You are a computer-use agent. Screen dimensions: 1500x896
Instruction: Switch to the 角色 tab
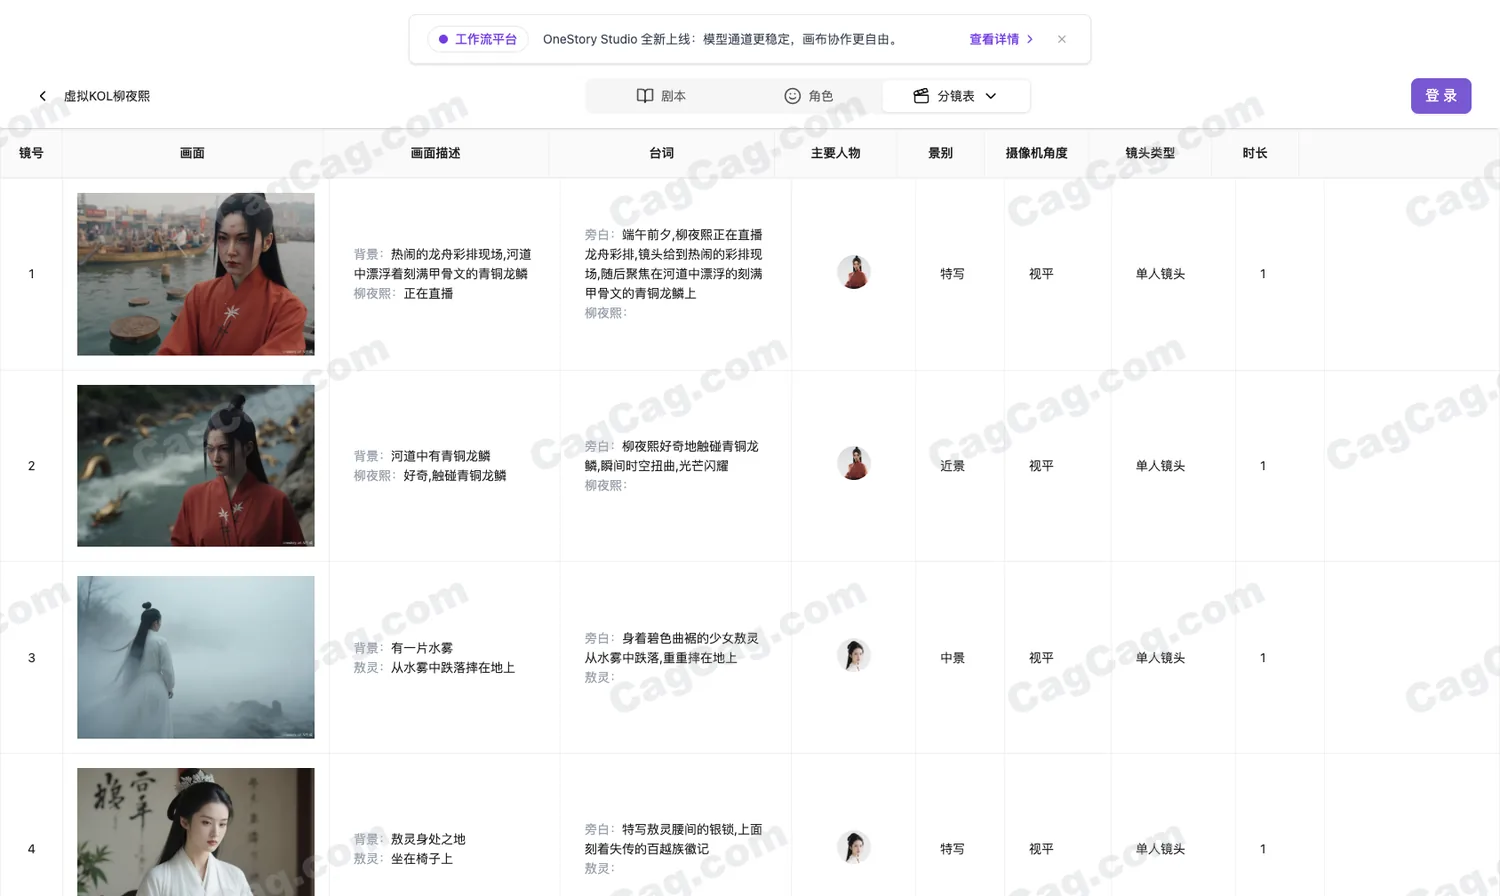coord(808,96)
